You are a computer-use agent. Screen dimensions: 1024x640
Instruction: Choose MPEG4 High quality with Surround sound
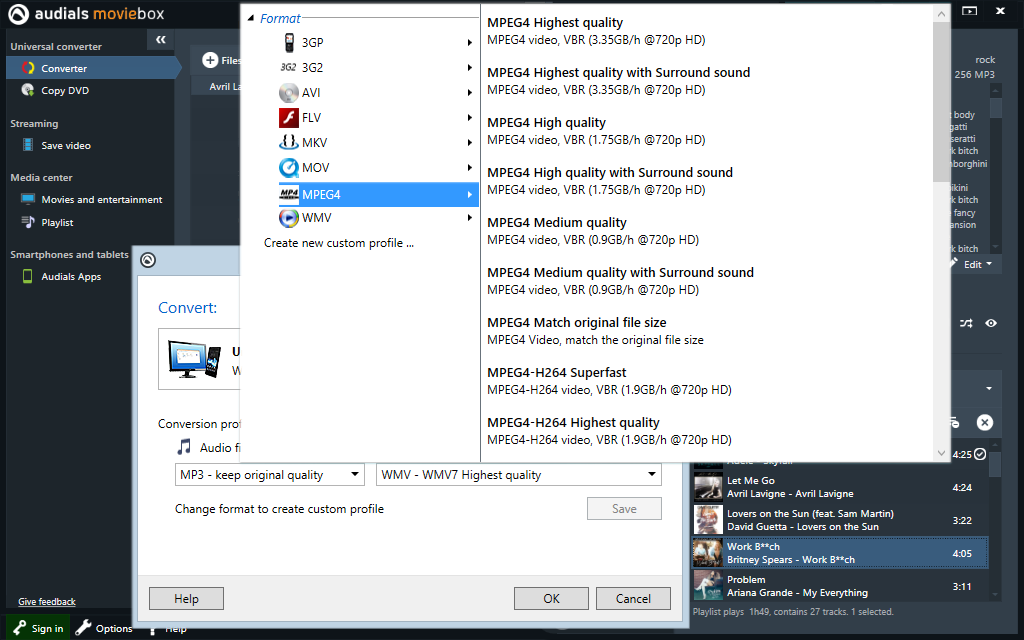(610, 181)
